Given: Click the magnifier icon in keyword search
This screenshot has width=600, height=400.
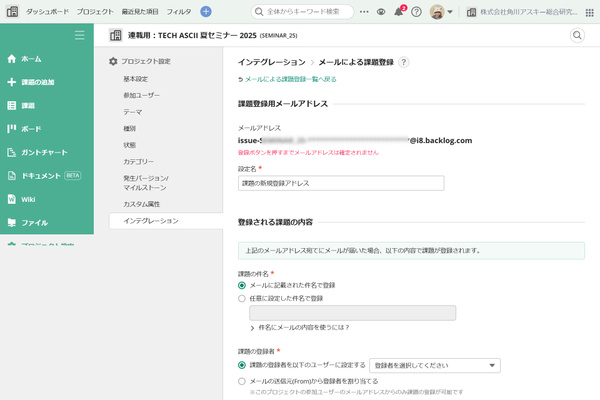Looking at the screenshot, I should [x=259, y=12].
